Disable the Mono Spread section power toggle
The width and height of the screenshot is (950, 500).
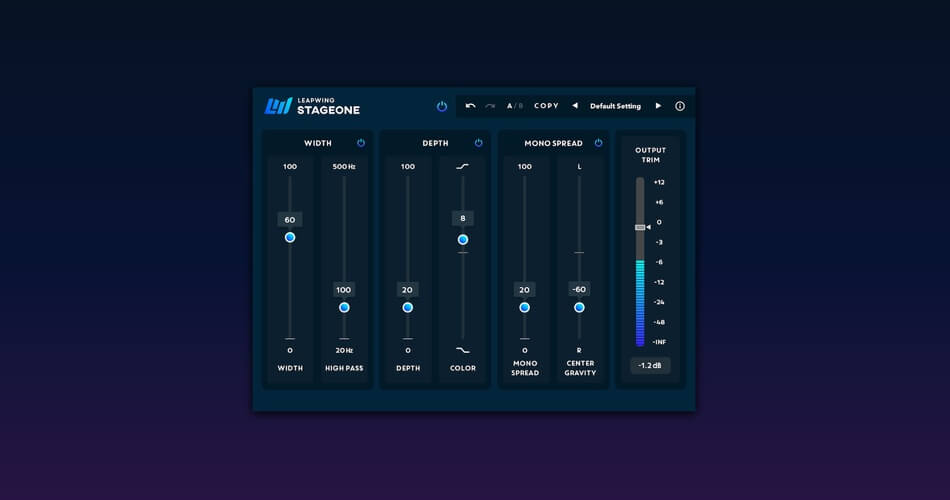[x=598, y=143]
